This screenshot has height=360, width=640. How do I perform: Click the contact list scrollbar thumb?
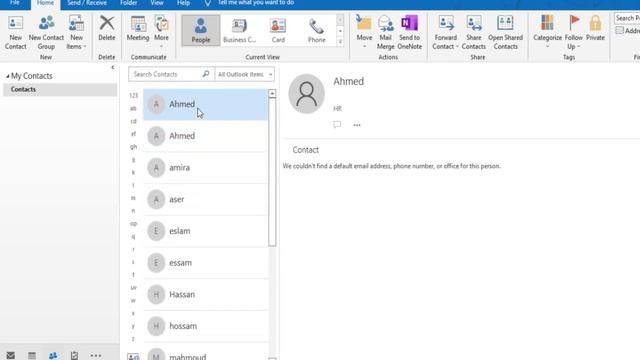[x=272, y=172]
